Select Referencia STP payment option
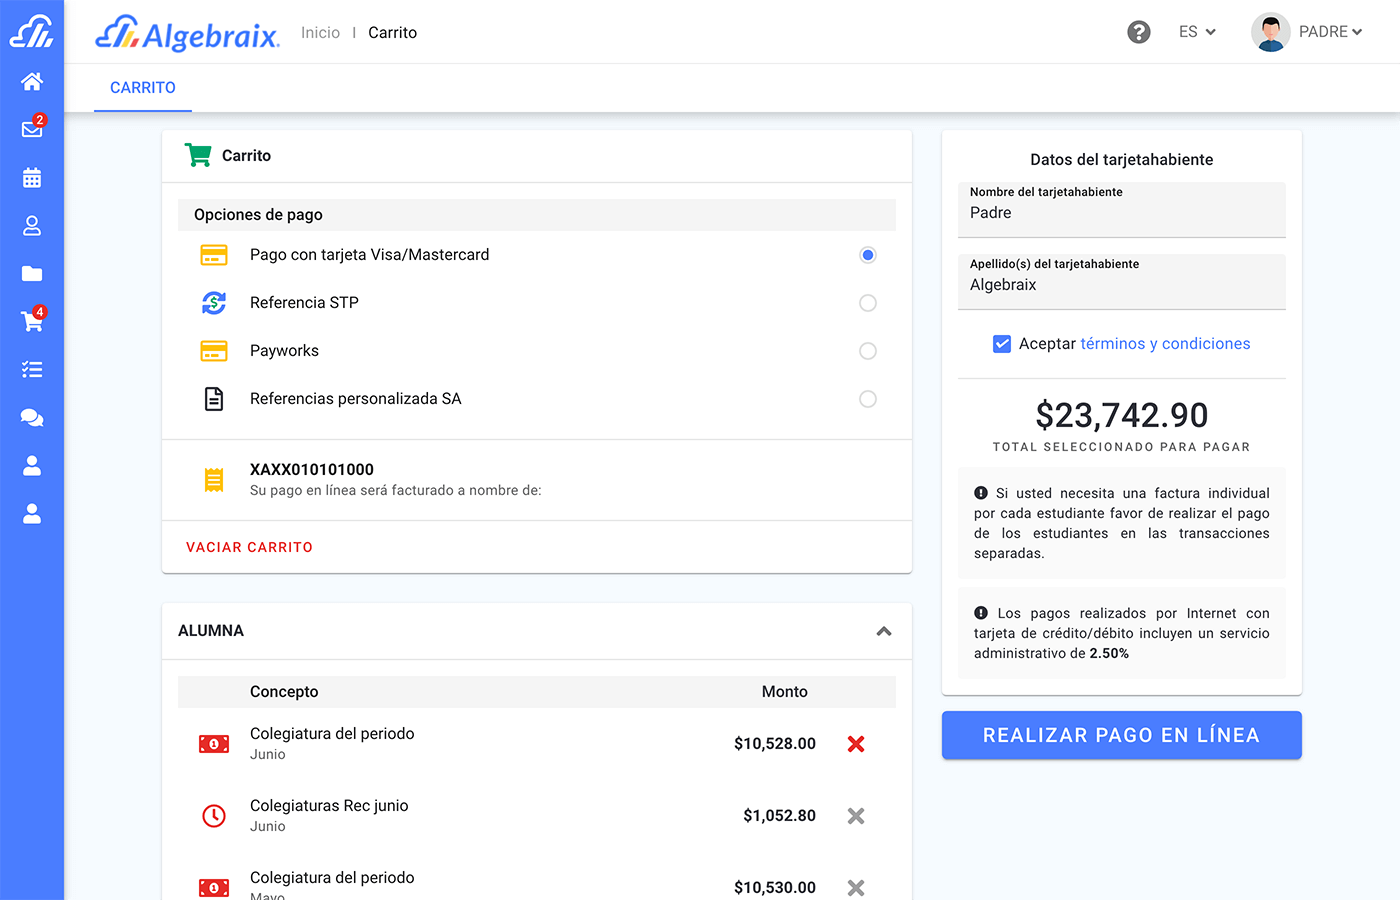Screen dimensions: 1400x900 [867, 303]
